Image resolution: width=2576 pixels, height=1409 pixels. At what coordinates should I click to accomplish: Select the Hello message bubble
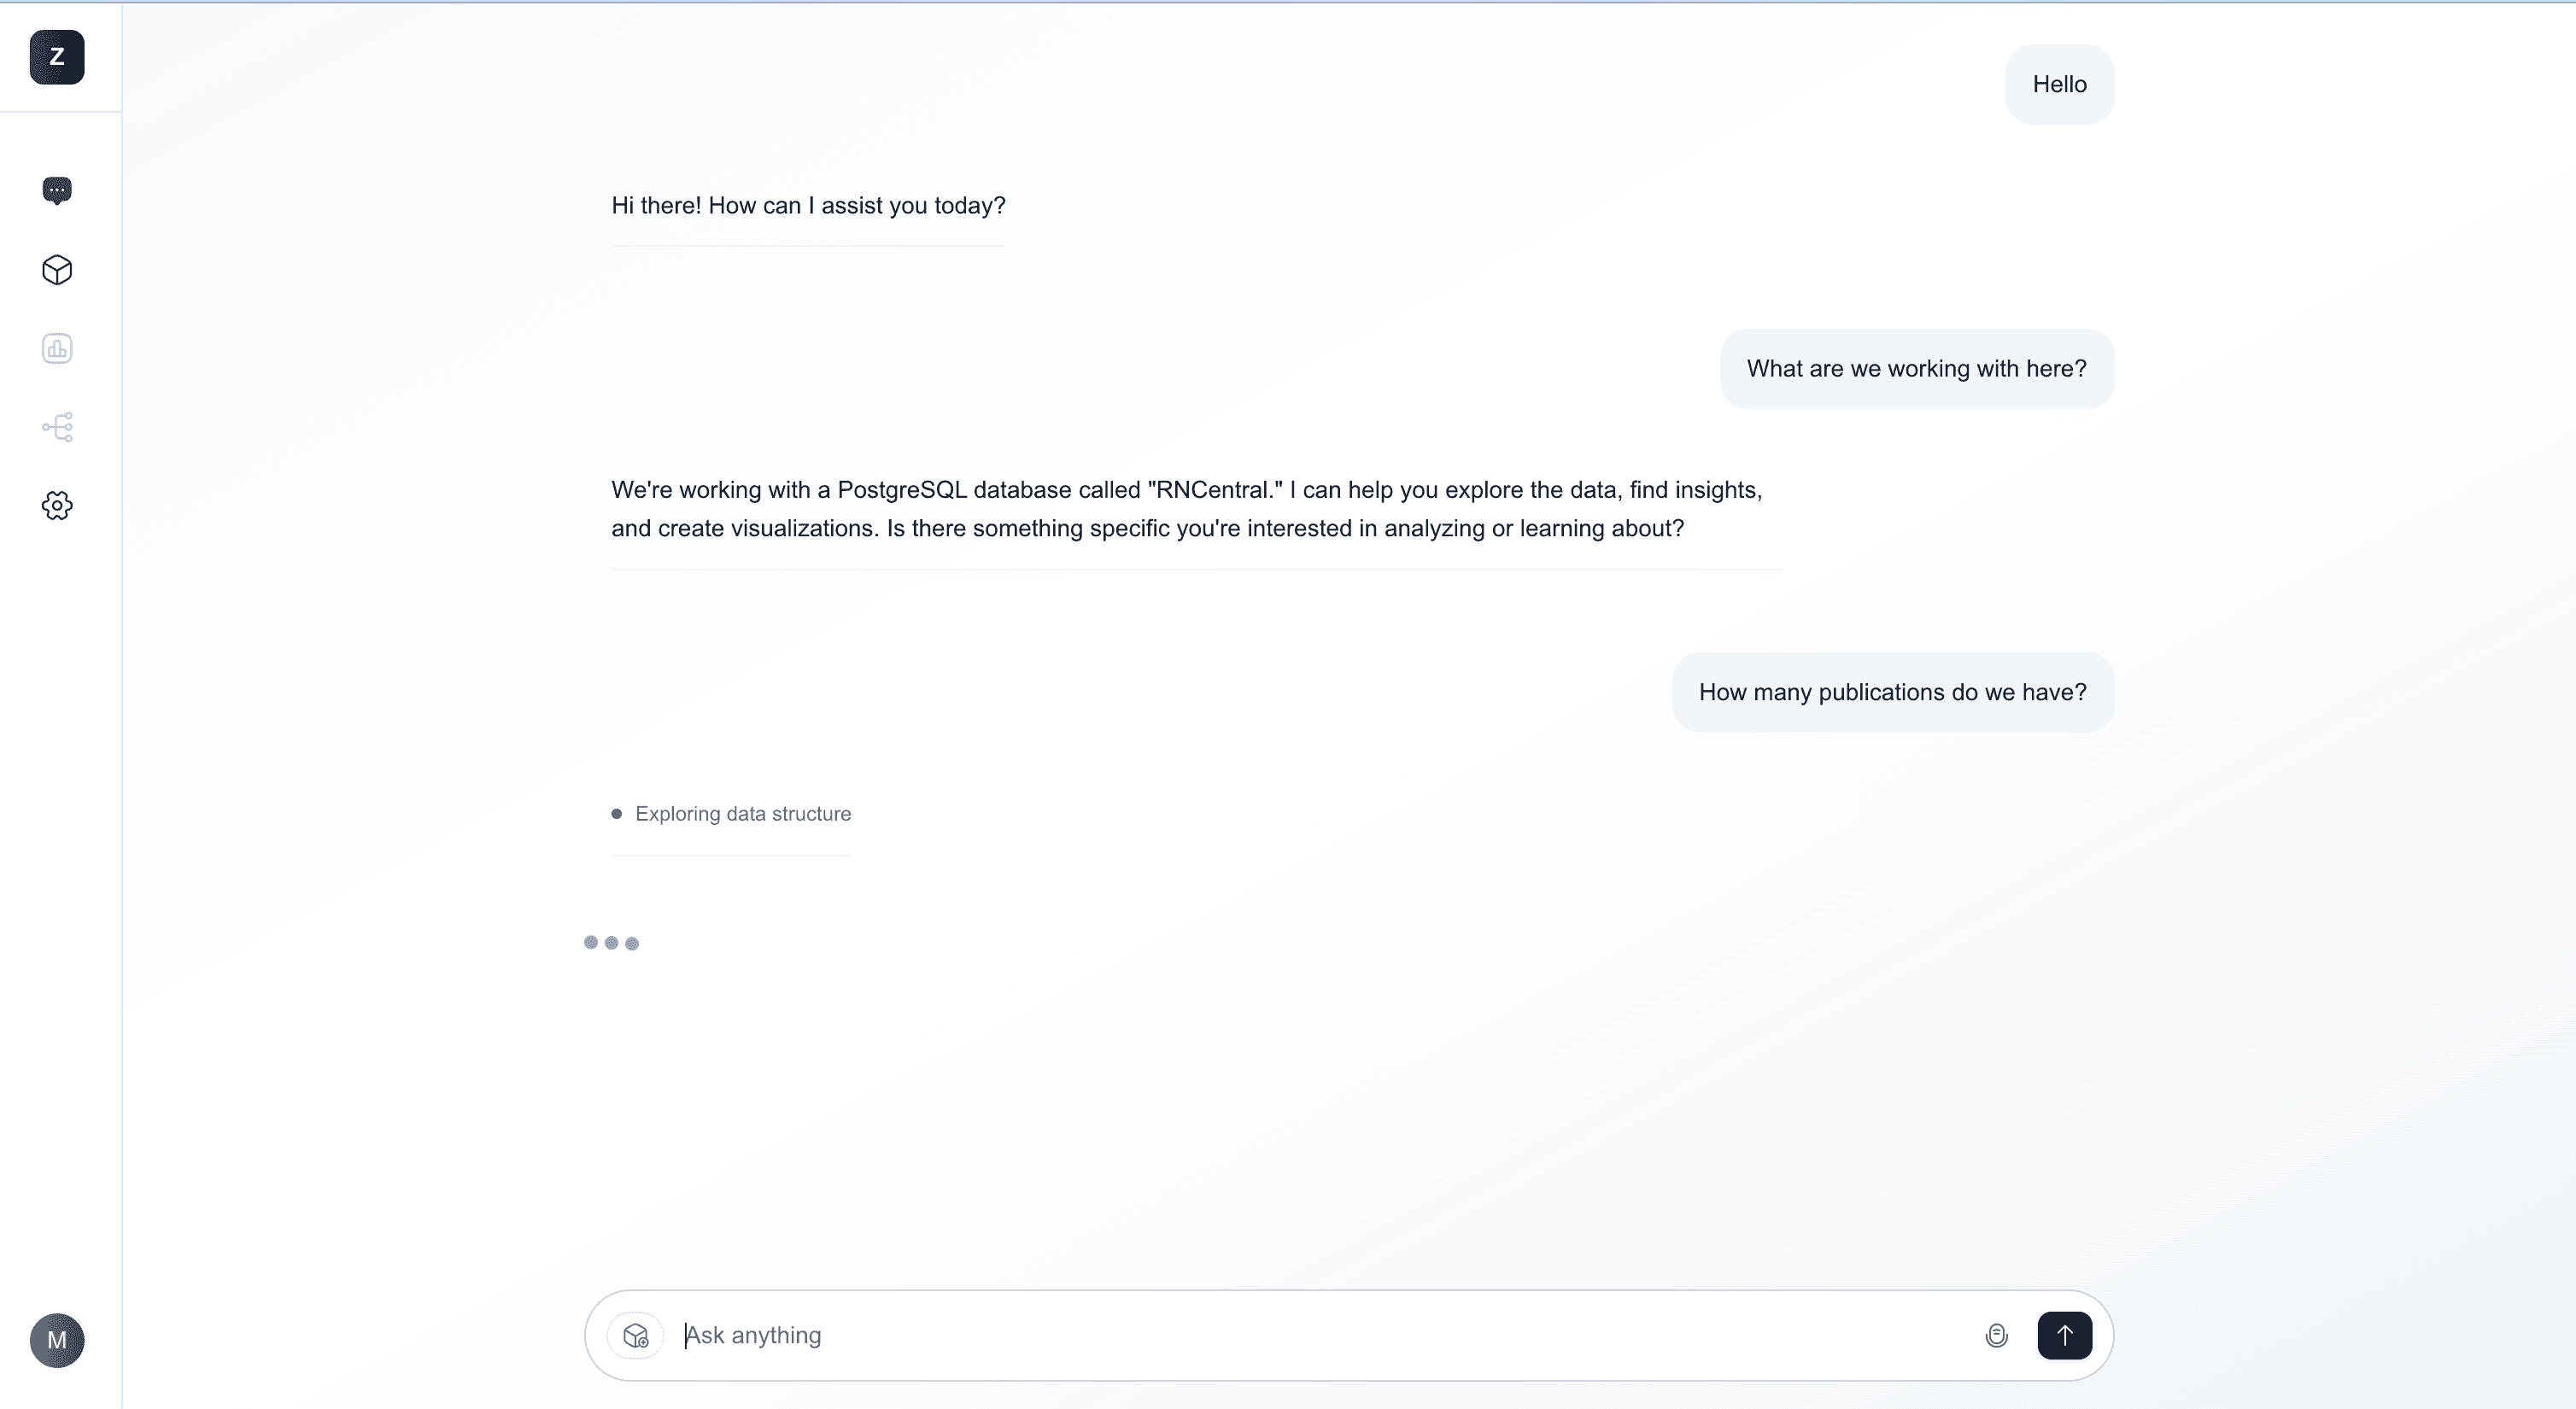point(2059,84)
